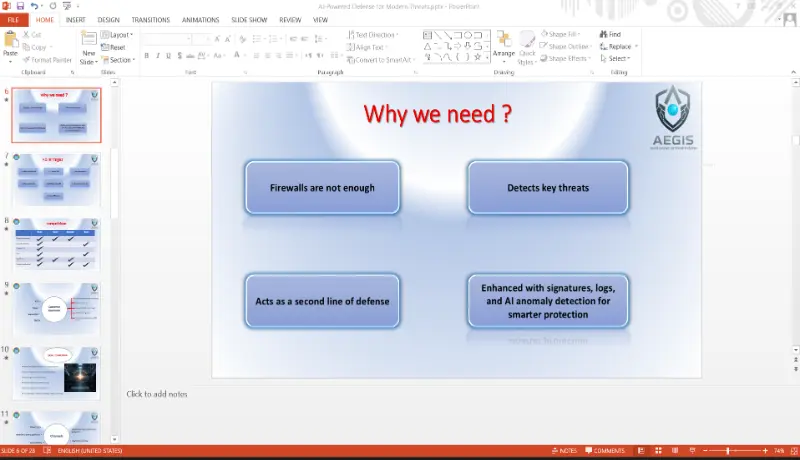Screen dimensions: 800x460
Task: Click Replace in Editing group
Action: pyautogui.click(x=618, y=46)
